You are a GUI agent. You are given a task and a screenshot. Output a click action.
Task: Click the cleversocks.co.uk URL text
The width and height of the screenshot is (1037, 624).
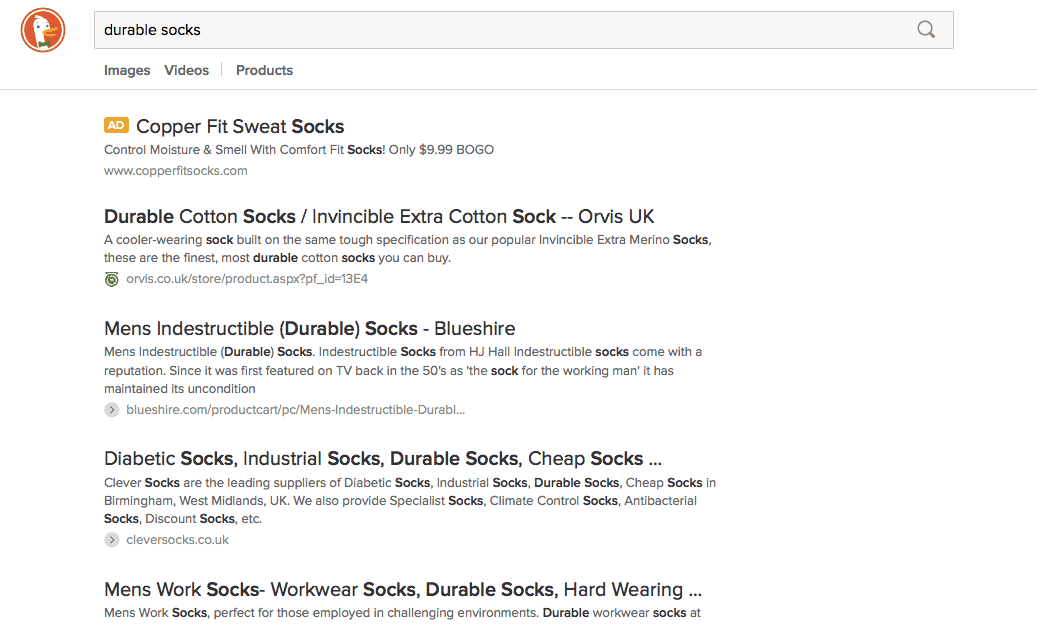click(177, 540)
